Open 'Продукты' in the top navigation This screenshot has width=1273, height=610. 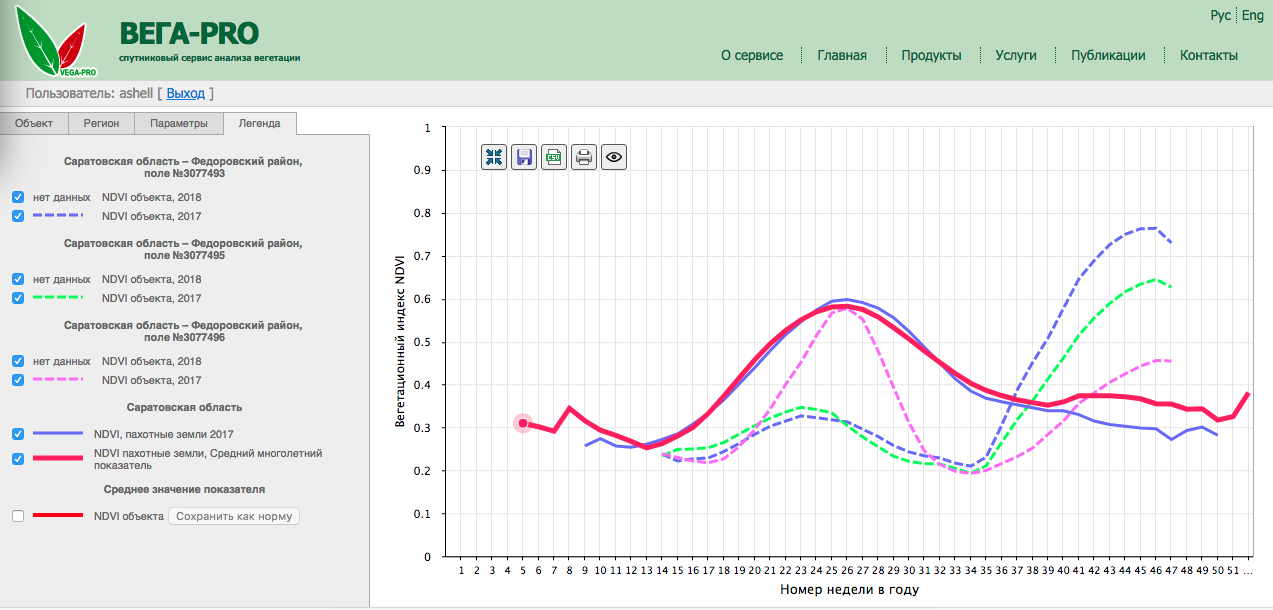[x=931, y=55]
